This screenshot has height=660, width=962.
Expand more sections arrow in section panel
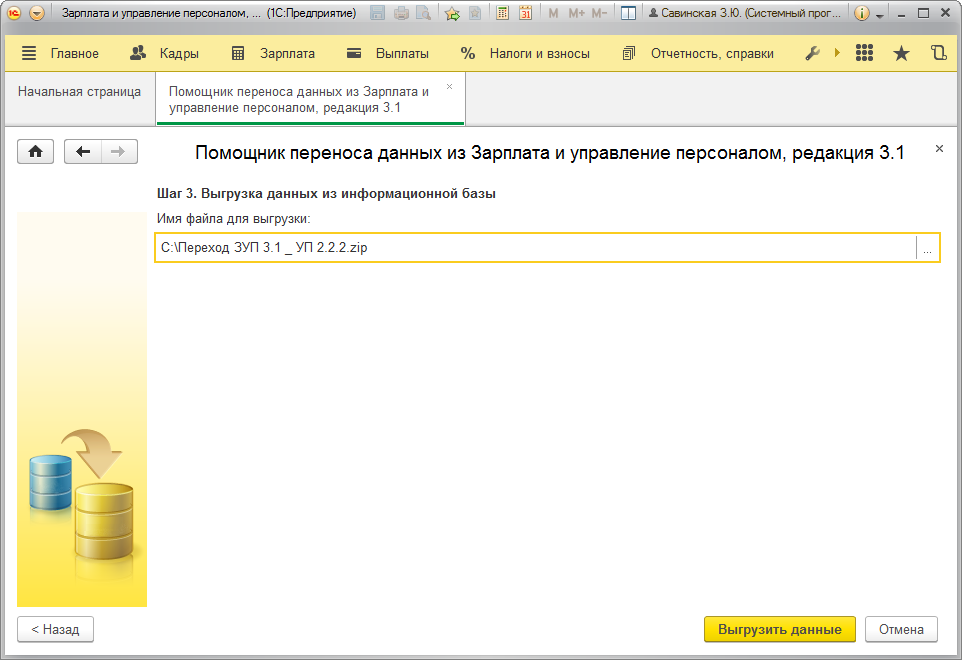click(837, 53)
